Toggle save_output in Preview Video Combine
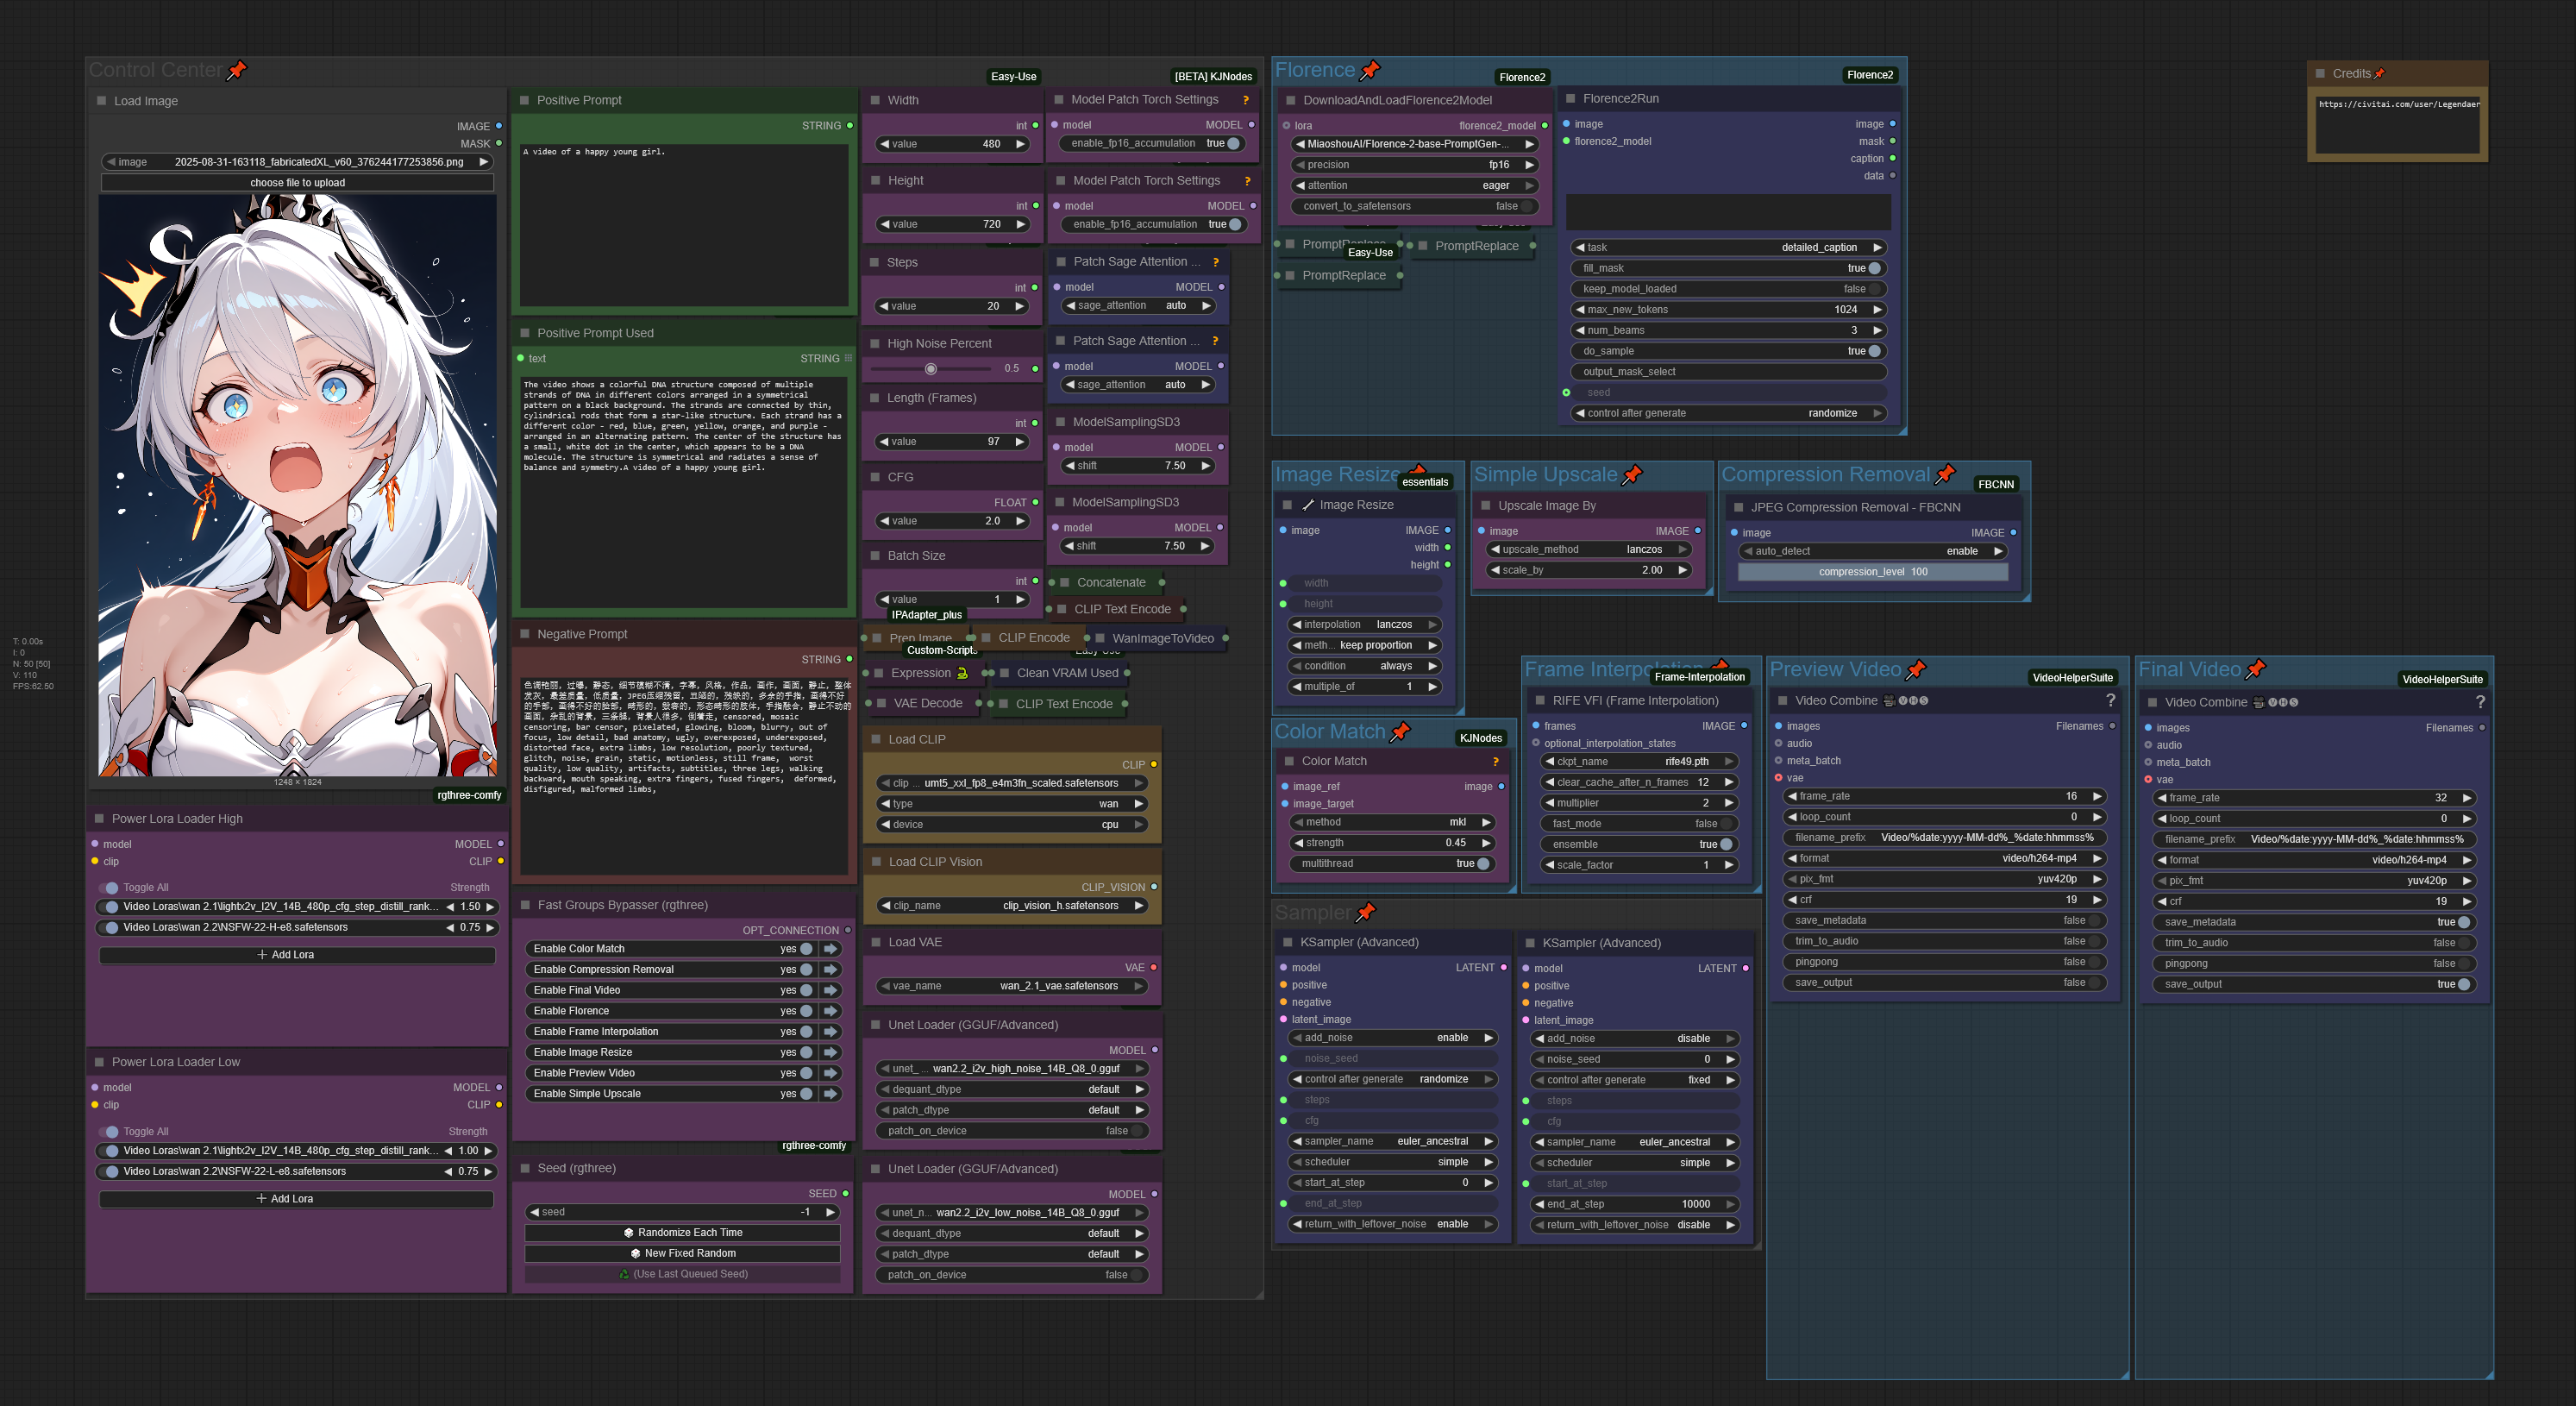 2093,983
